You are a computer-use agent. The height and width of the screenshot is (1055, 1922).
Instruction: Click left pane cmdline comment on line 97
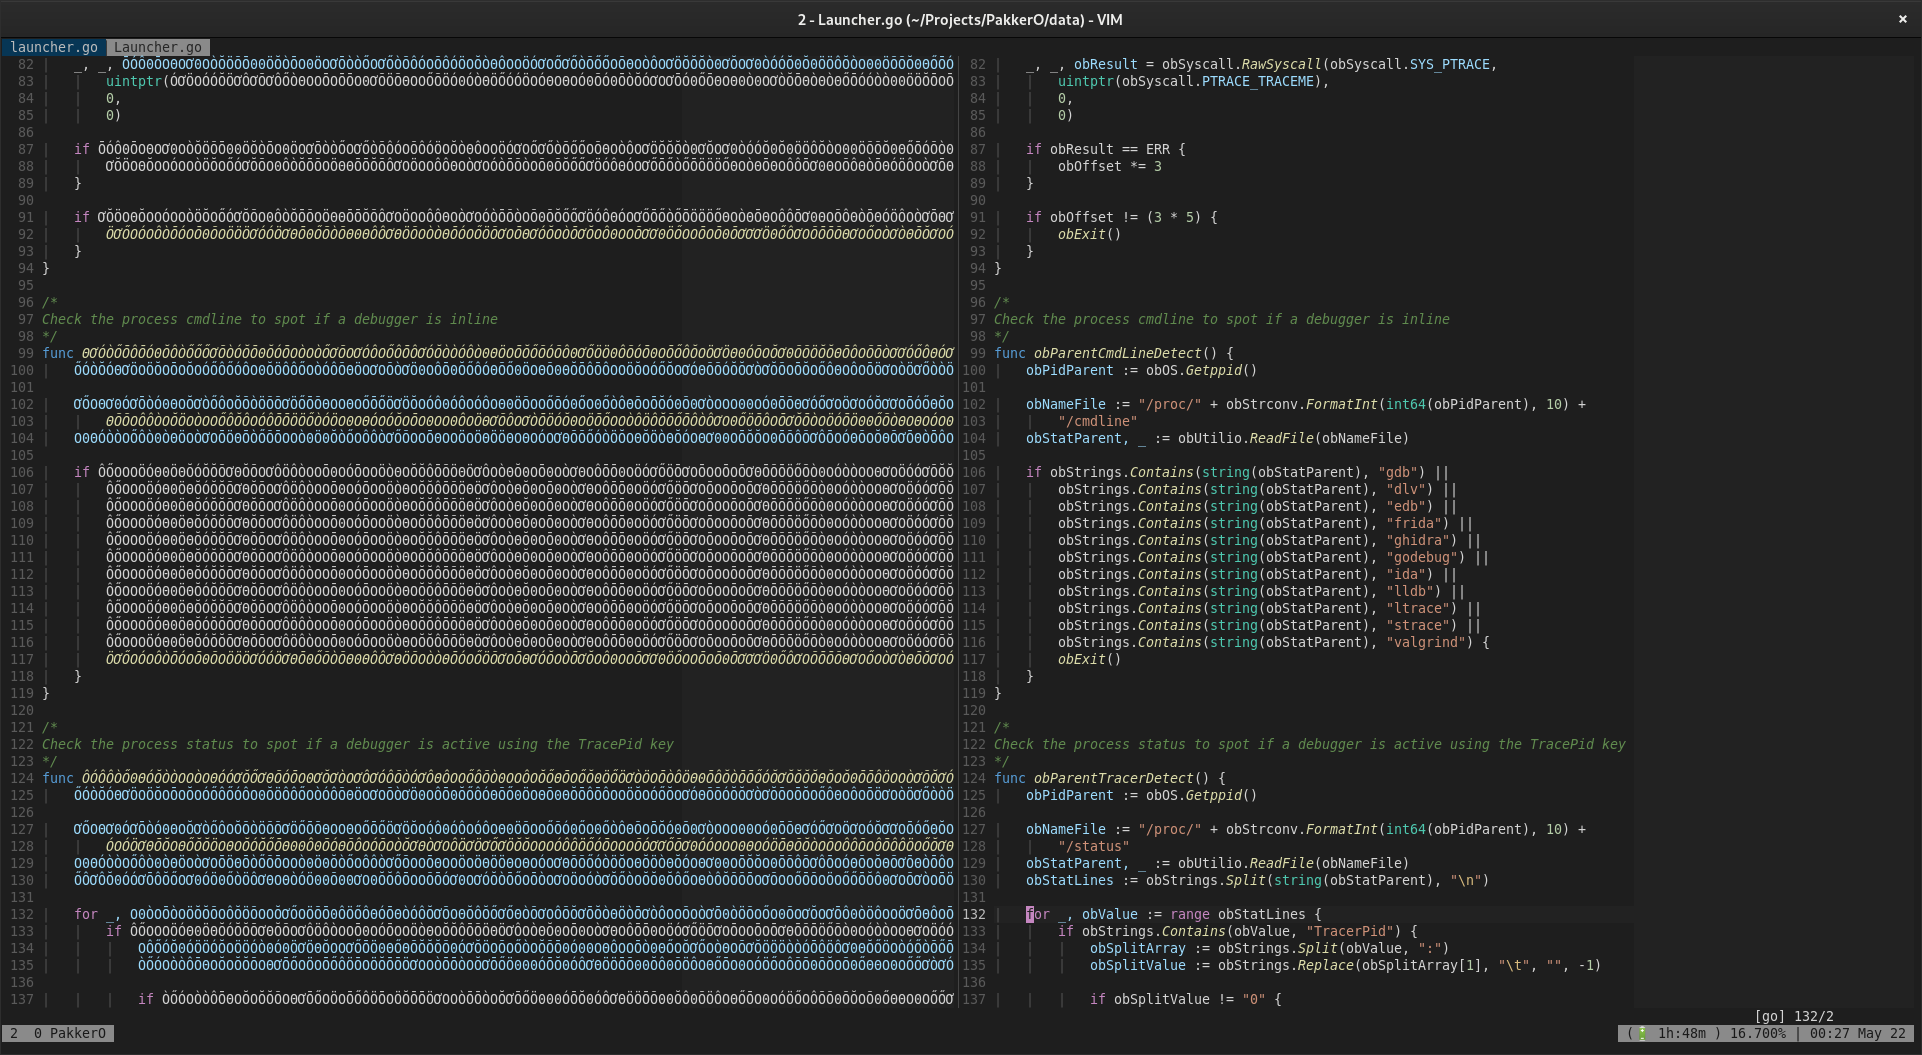coord(270,319)
